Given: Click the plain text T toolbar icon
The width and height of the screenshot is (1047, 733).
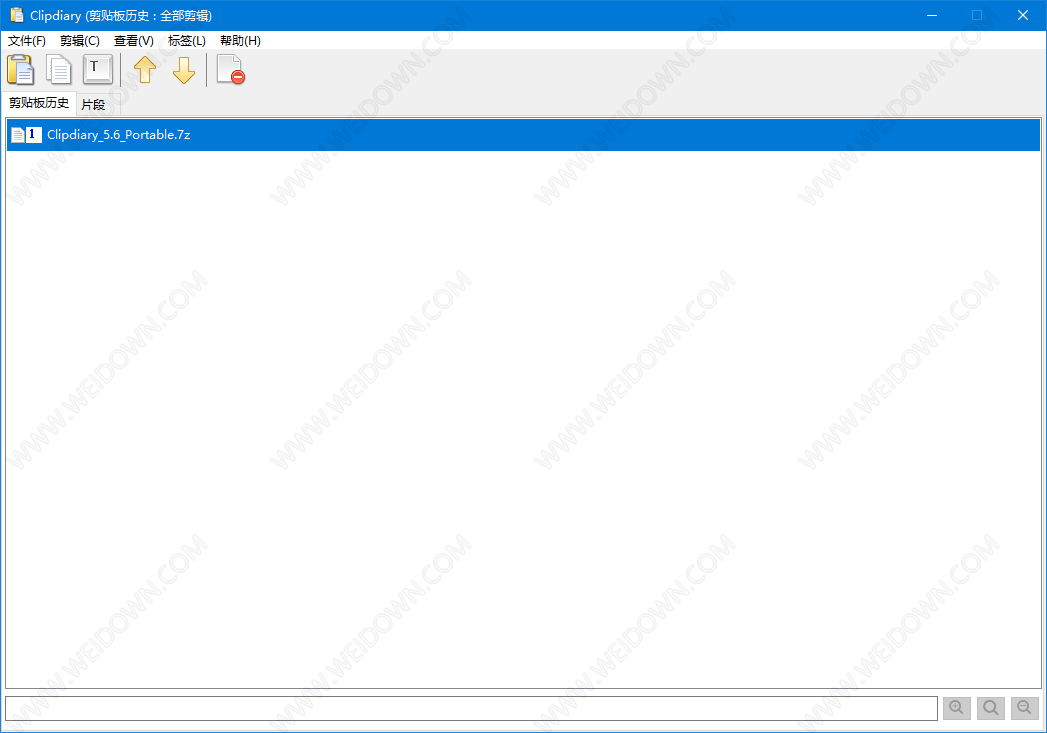Looking at the screenshot, I should [97, 69].
